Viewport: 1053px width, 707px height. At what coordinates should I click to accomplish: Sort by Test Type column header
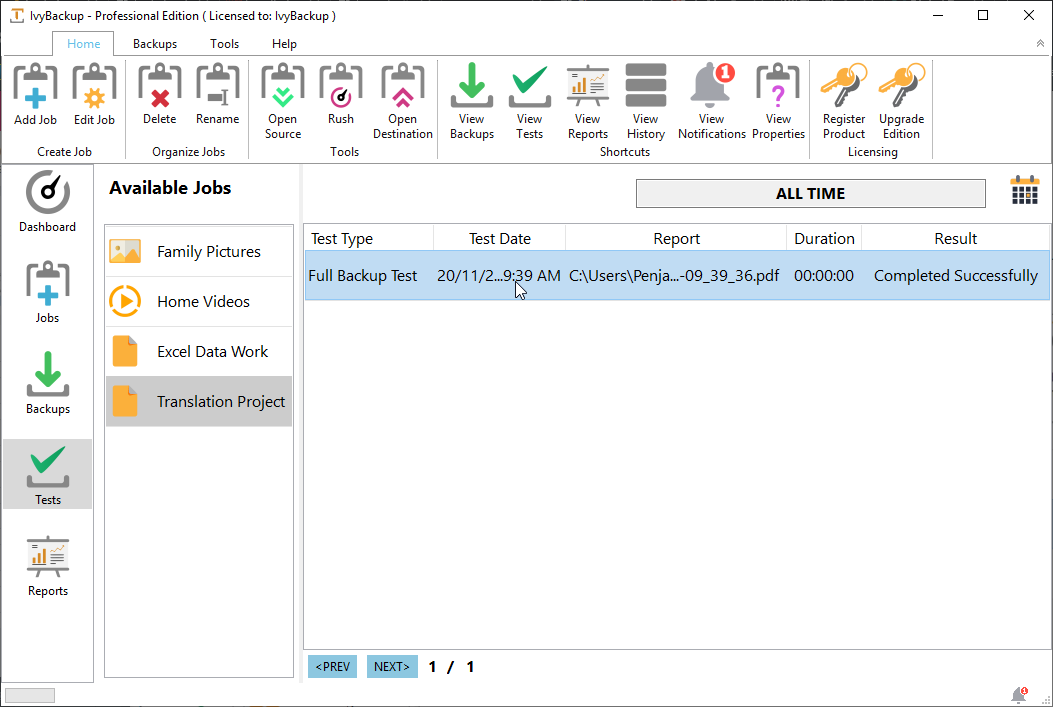[369, 238]
